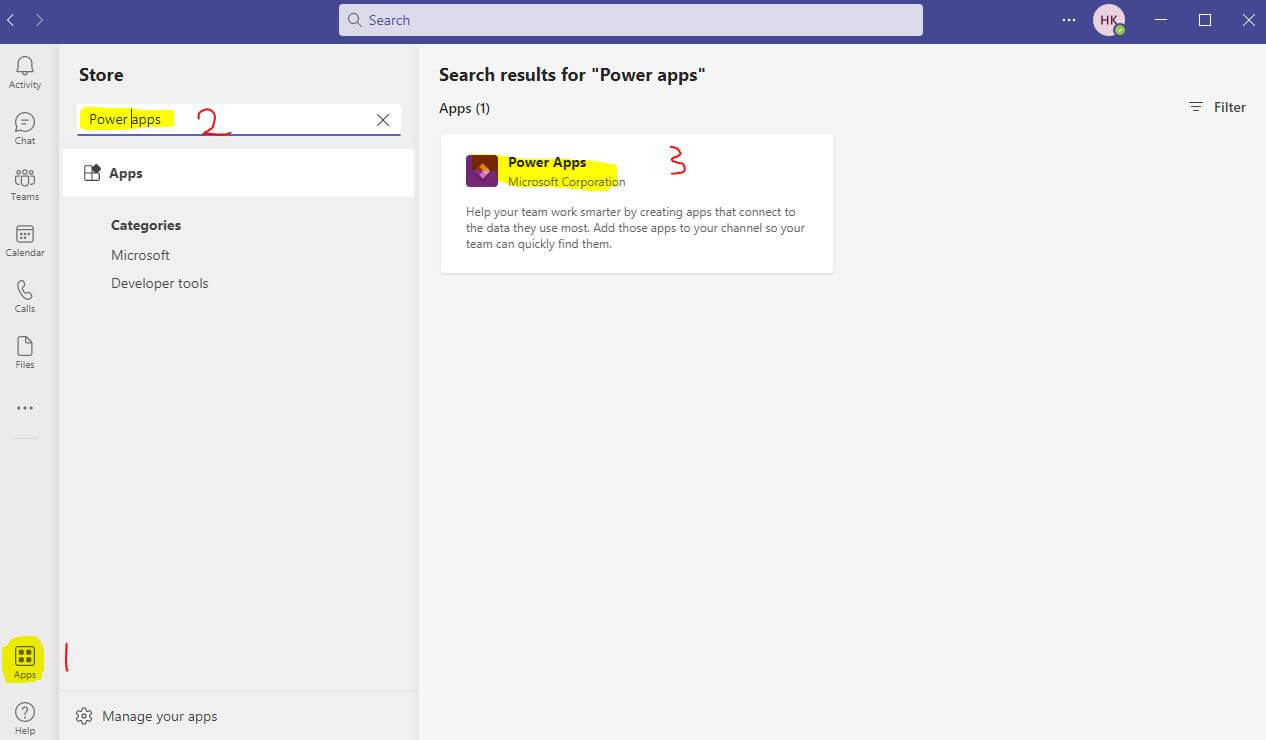Show more added apps via ellipsis
This screenshot has height=740, width=1266.
click(24, 407)
